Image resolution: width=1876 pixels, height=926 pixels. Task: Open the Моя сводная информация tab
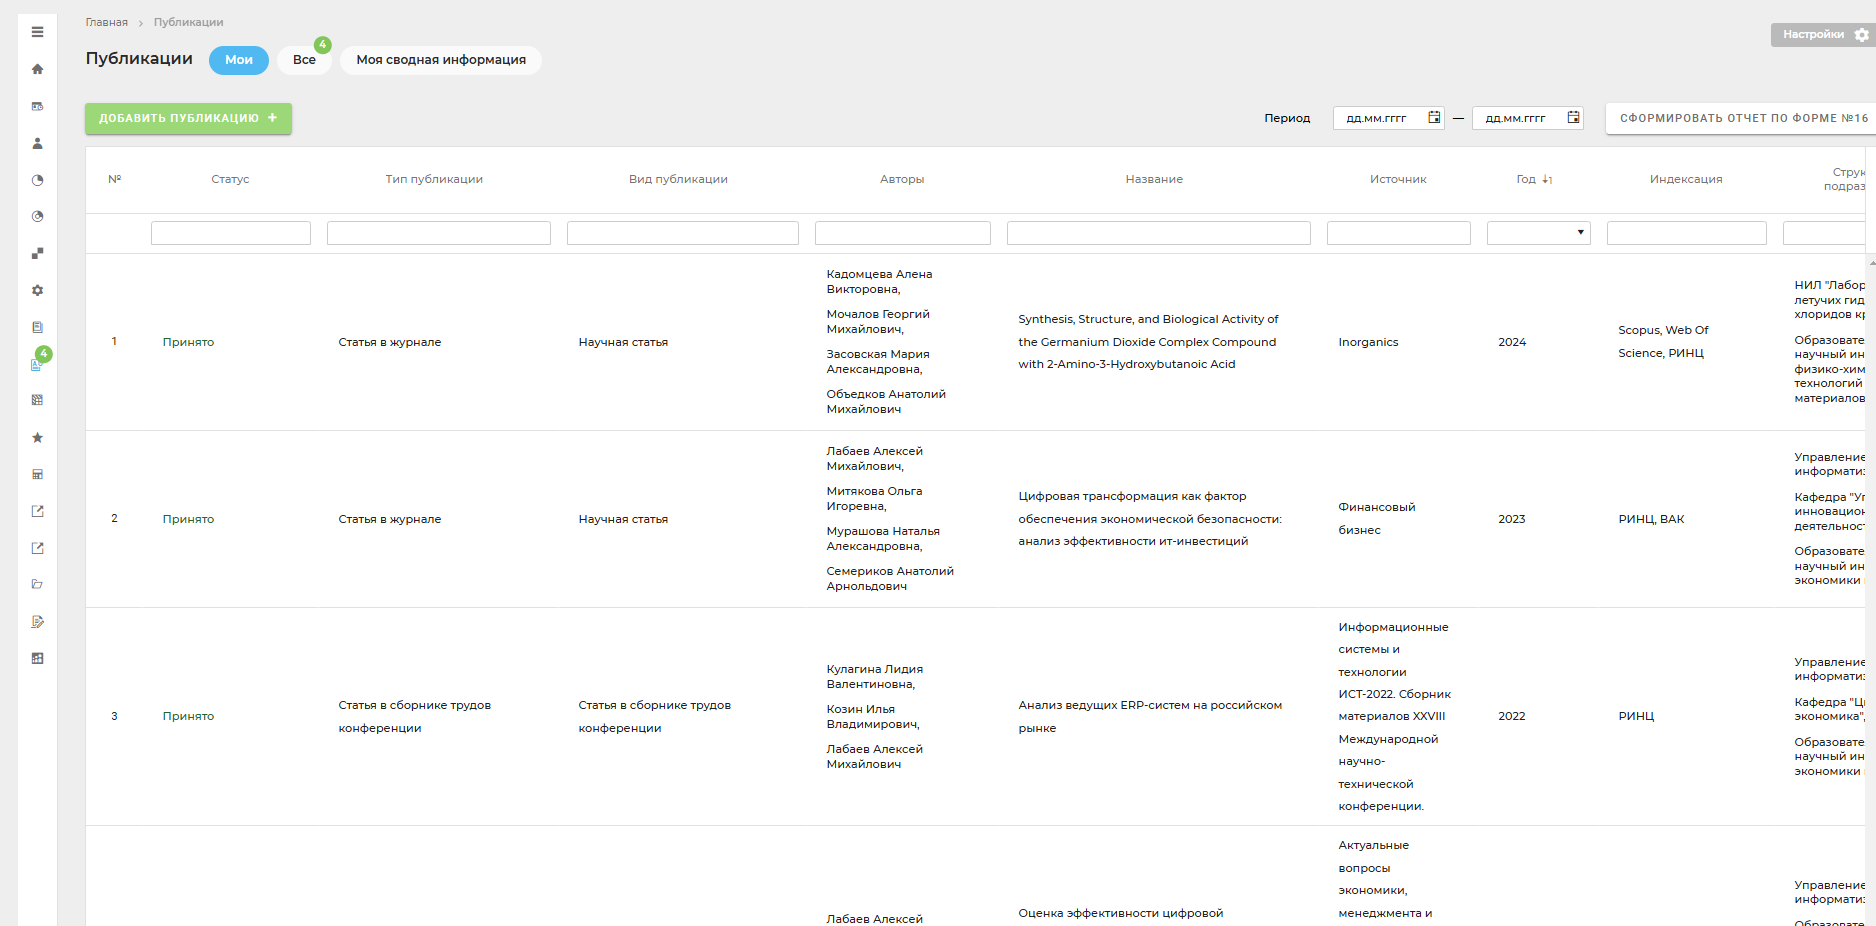pyautogui.click(x=441, y=60)
